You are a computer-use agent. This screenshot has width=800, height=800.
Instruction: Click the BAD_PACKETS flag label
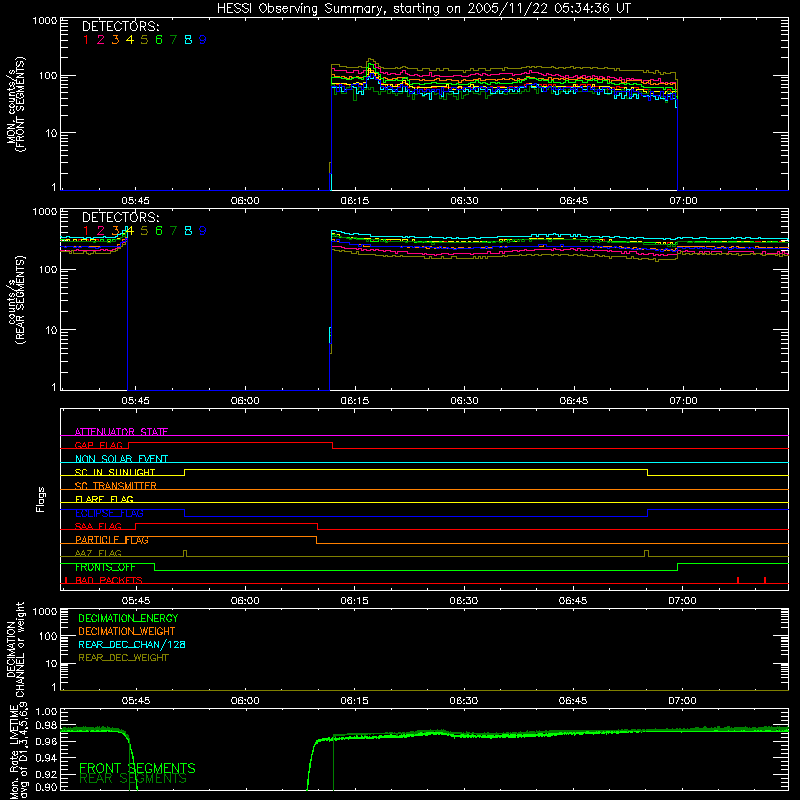point(109,580)
